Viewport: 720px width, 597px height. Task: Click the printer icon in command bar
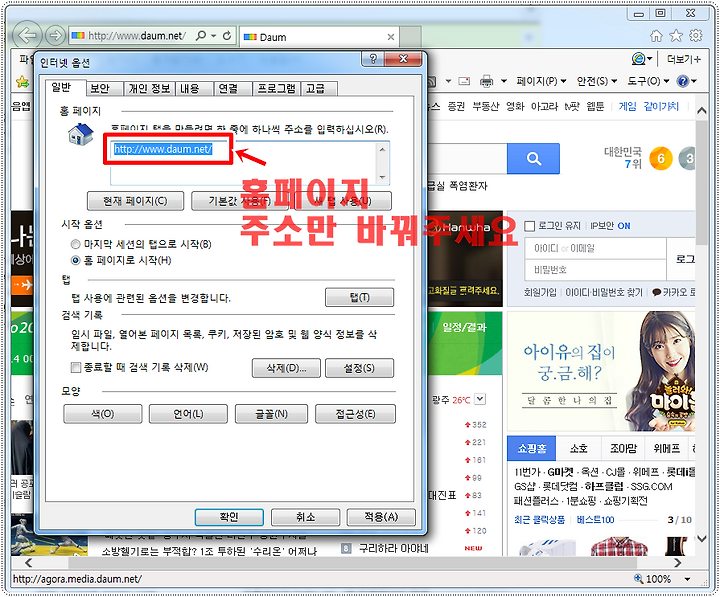pyautogui.click(x=486, y=81)
